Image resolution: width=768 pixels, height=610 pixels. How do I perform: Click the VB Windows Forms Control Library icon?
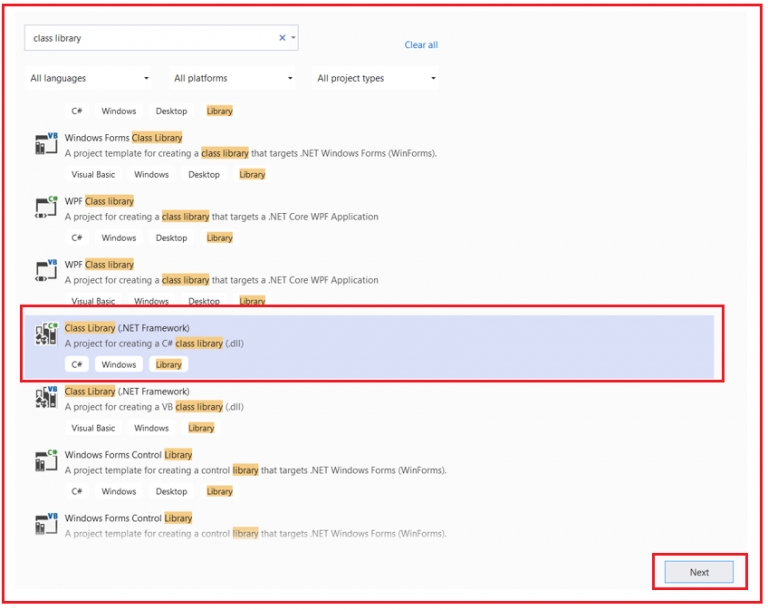(x=46, y=524)
